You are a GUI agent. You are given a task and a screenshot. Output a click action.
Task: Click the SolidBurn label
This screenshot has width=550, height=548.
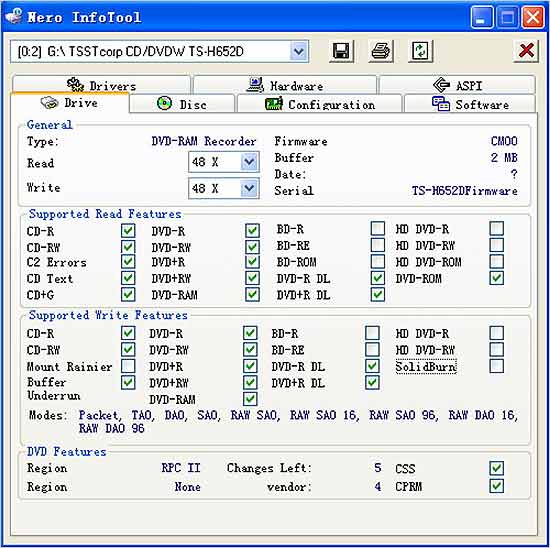(x=426, y=367)
